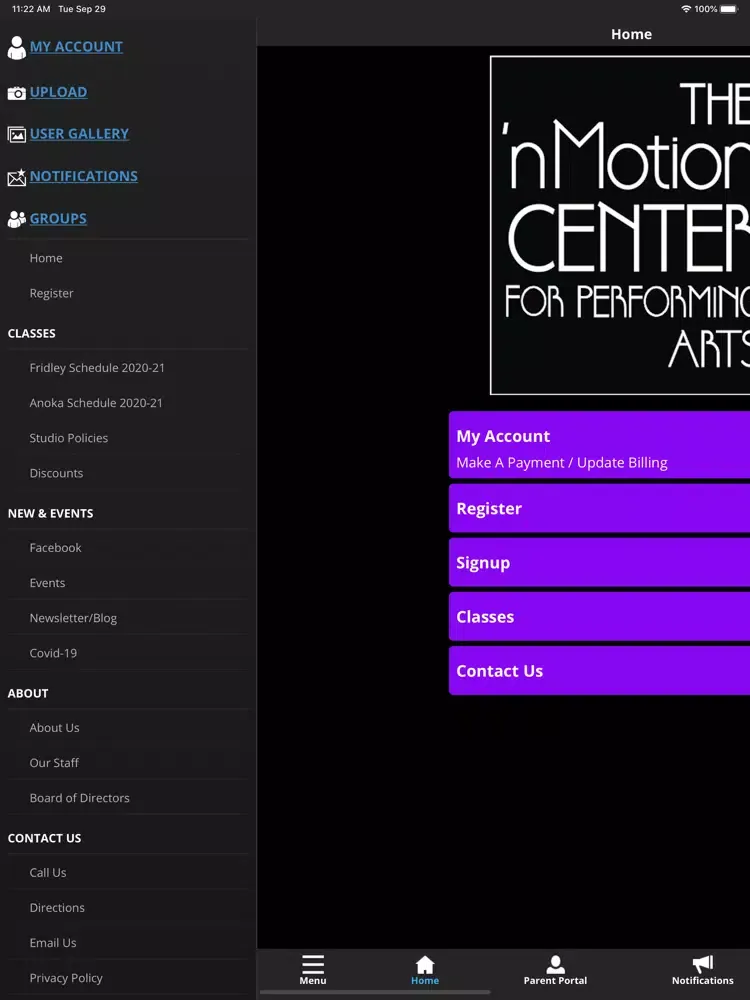Tap the NEW & EVENTS section header
This screenshot has width=750, height=1000.
click(50, 513)
